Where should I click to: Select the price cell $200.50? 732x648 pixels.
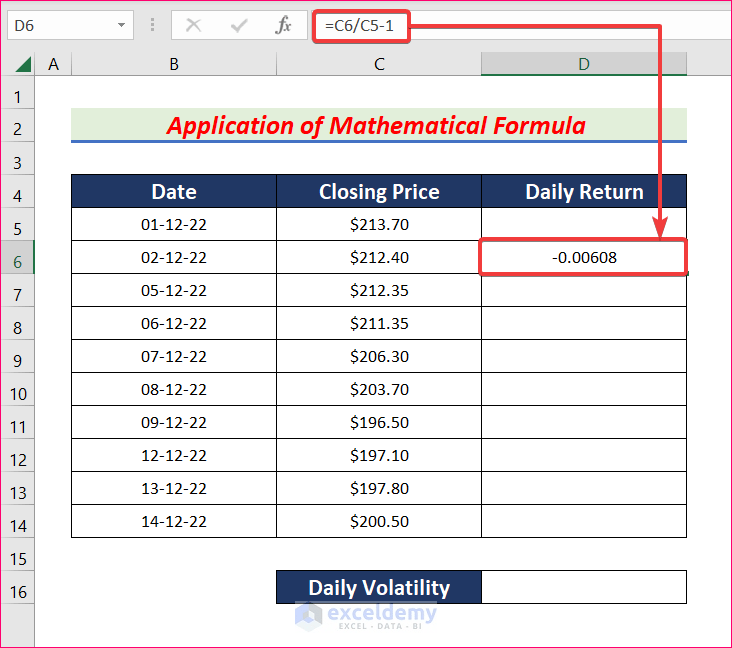pos(379,521)
